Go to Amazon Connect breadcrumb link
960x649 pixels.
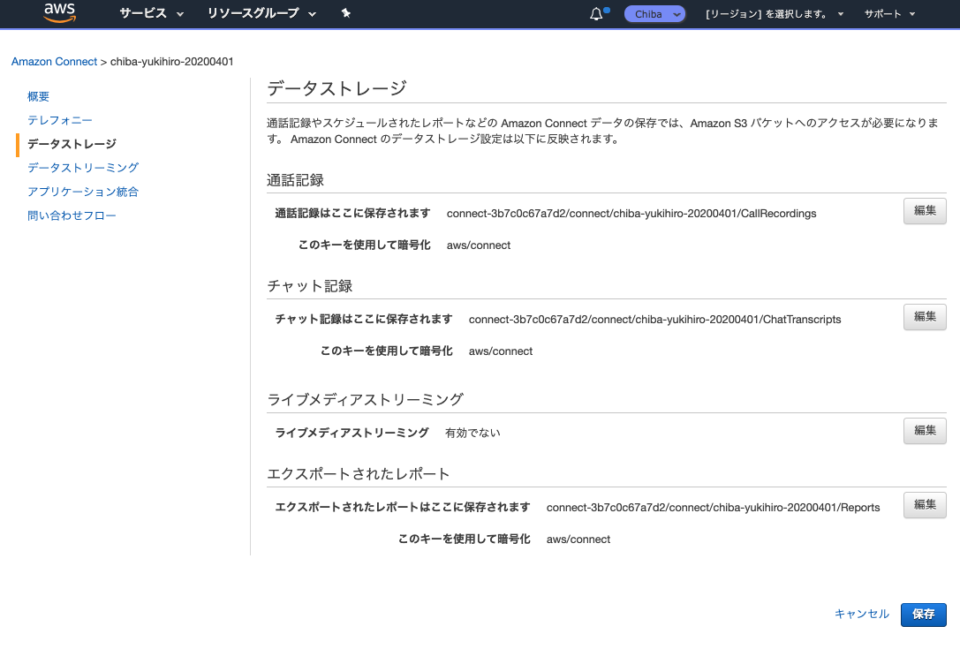pyautogui.click(x=54, y=61)
